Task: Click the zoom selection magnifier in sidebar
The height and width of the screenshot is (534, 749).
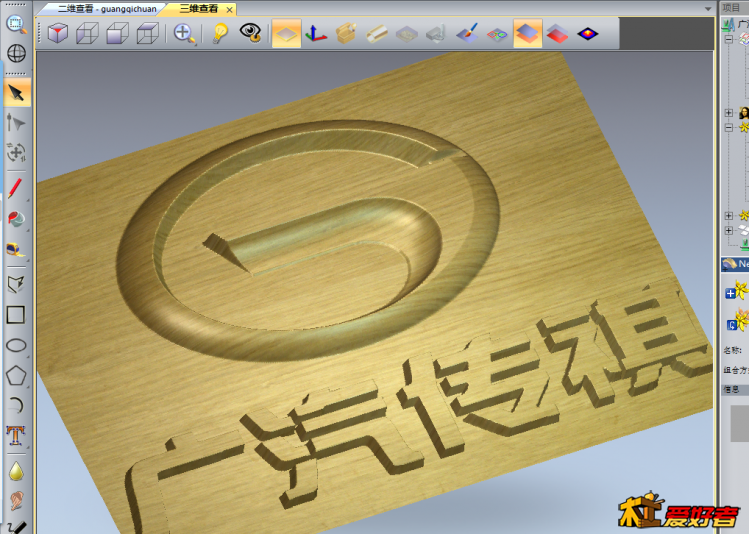Action: [16, 24]
